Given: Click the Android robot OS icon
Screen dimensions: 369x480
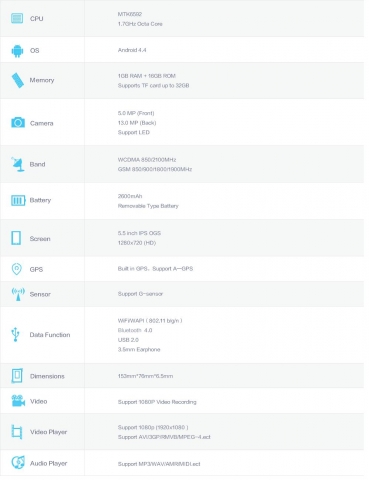Looking at the screenshot, I should pos(17,51).
